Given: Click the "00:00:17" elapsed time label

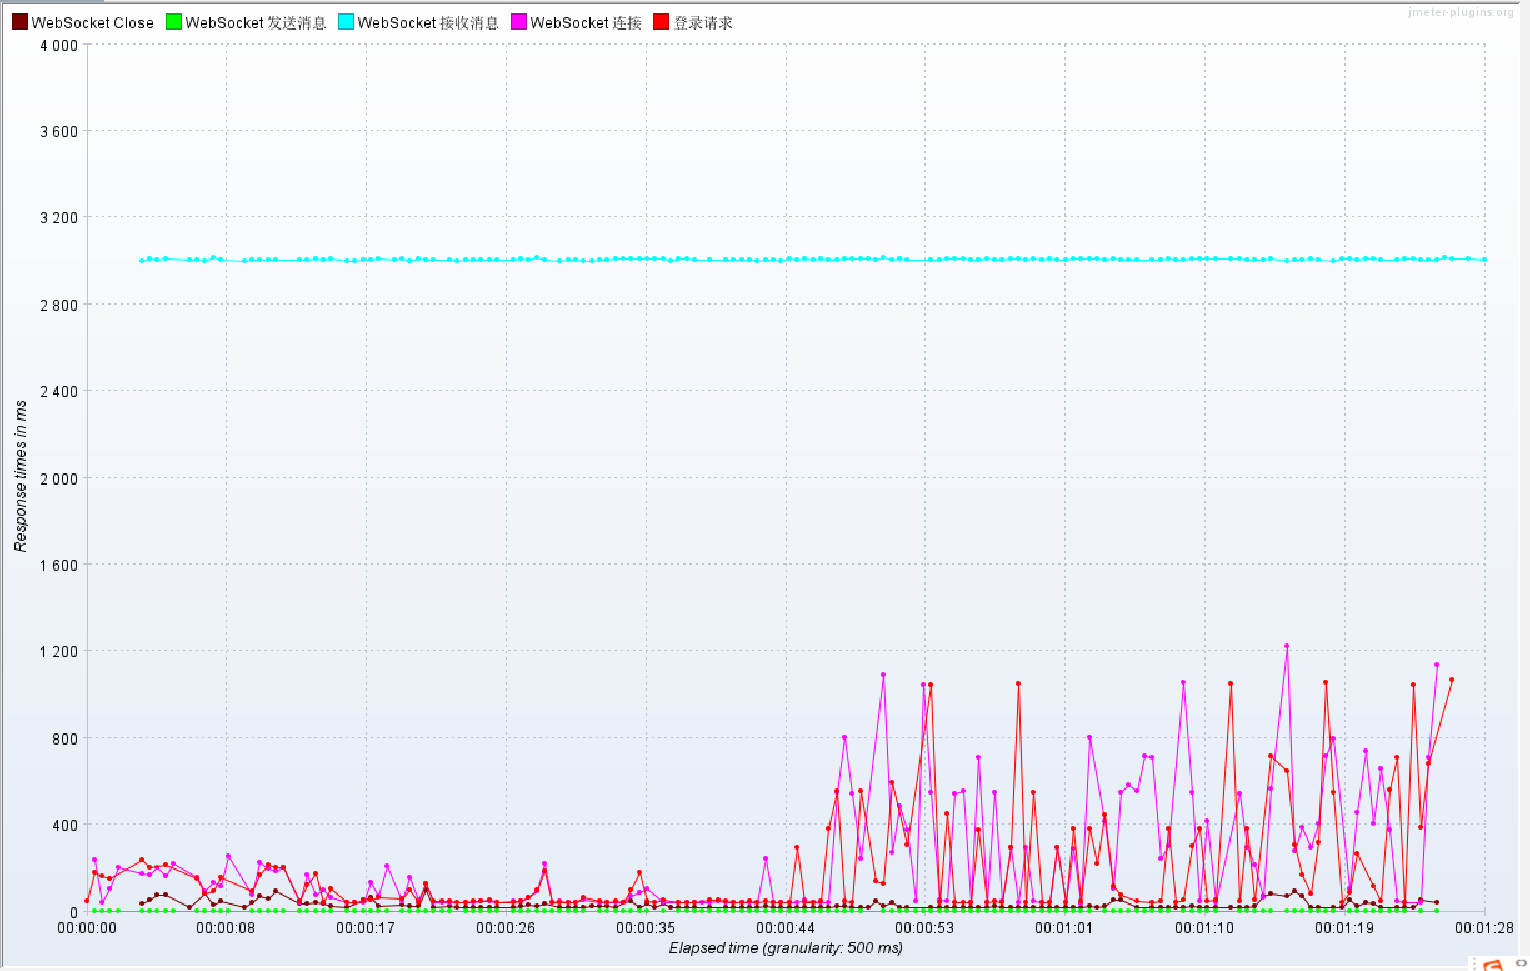Looking at the screenshot, I should [366, 928].
